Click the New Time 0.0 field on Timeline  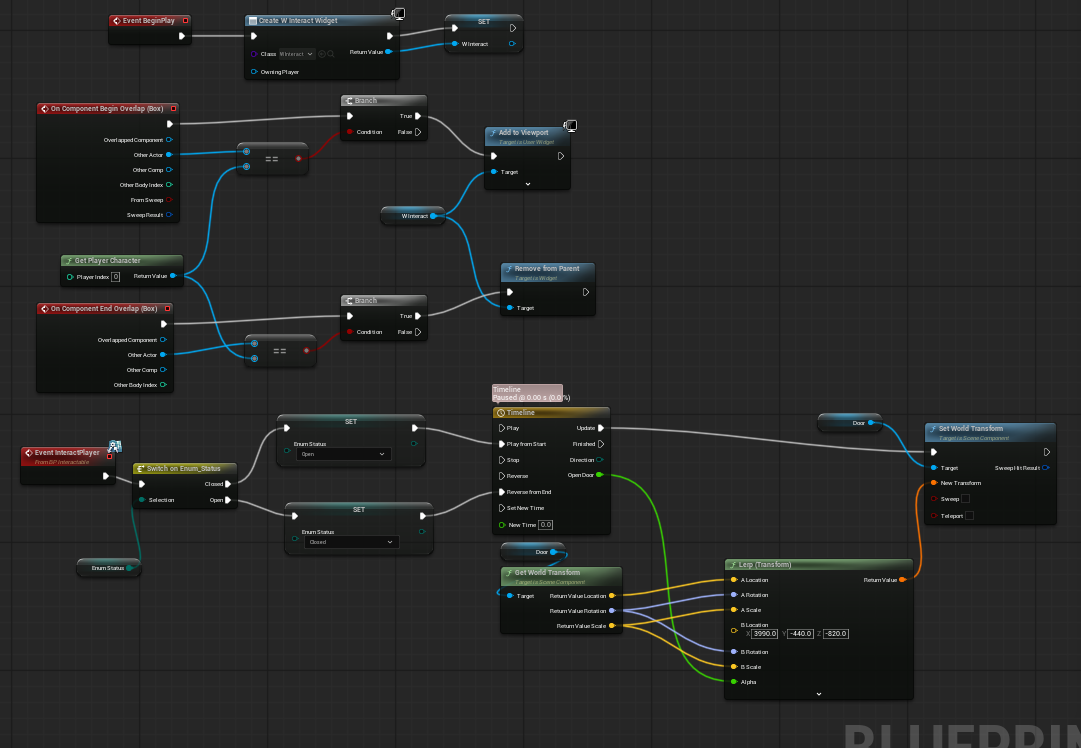[545, 525]
